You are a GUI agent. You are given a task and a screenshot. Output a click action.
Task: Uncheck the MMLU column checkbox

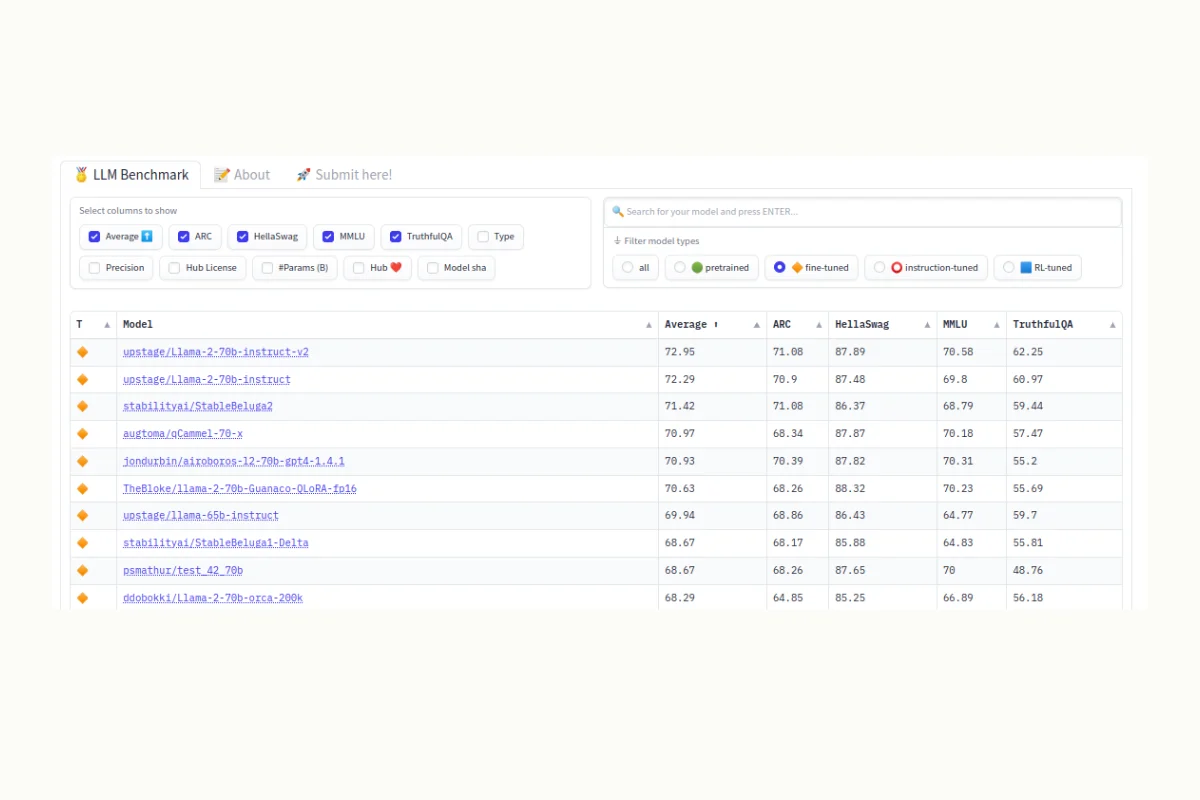point(328,237)
